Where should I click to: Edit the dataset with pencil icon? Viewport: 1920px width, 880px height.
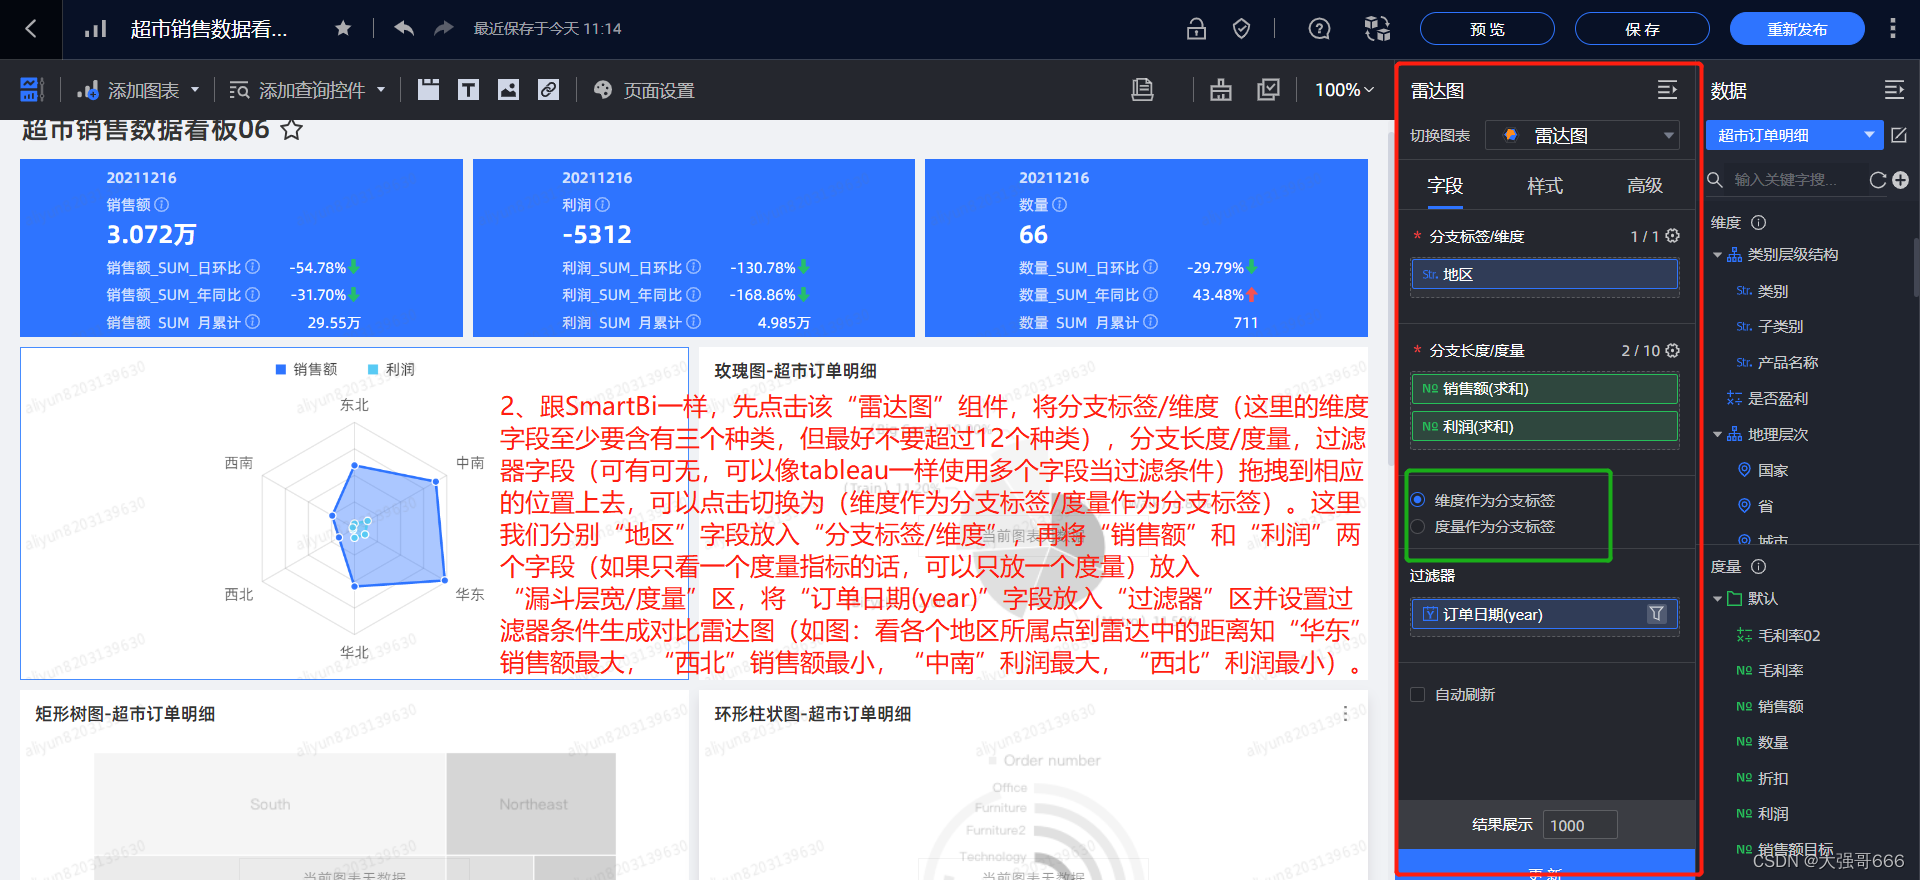click(x=1899, y=135)
